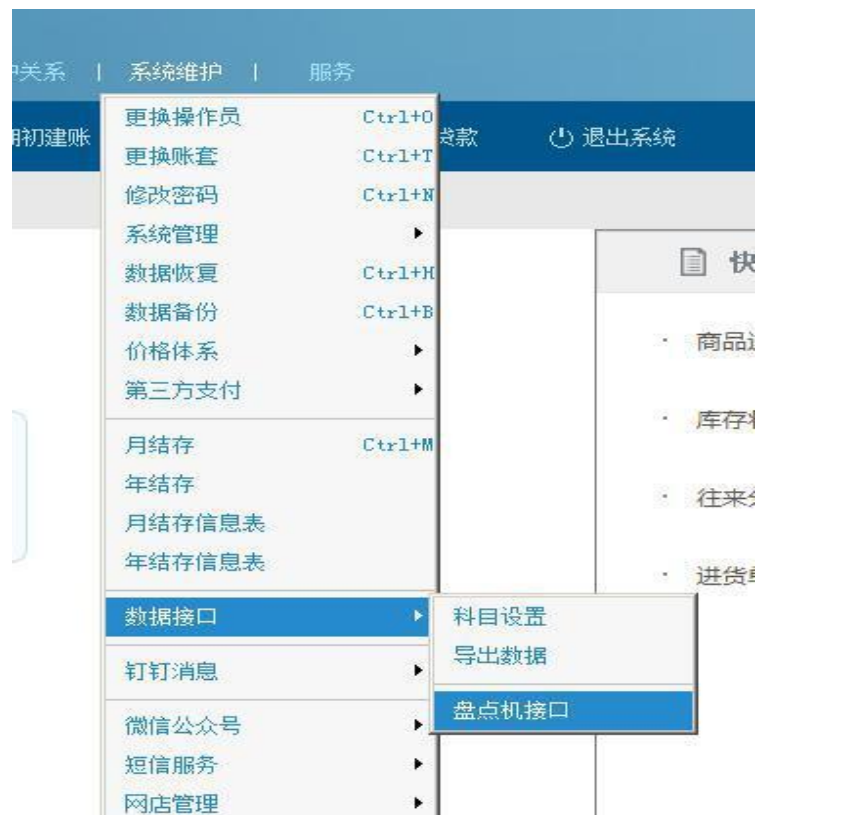Select 更换操作员 menu entry

pyautogui.click(x=183, y=117)
